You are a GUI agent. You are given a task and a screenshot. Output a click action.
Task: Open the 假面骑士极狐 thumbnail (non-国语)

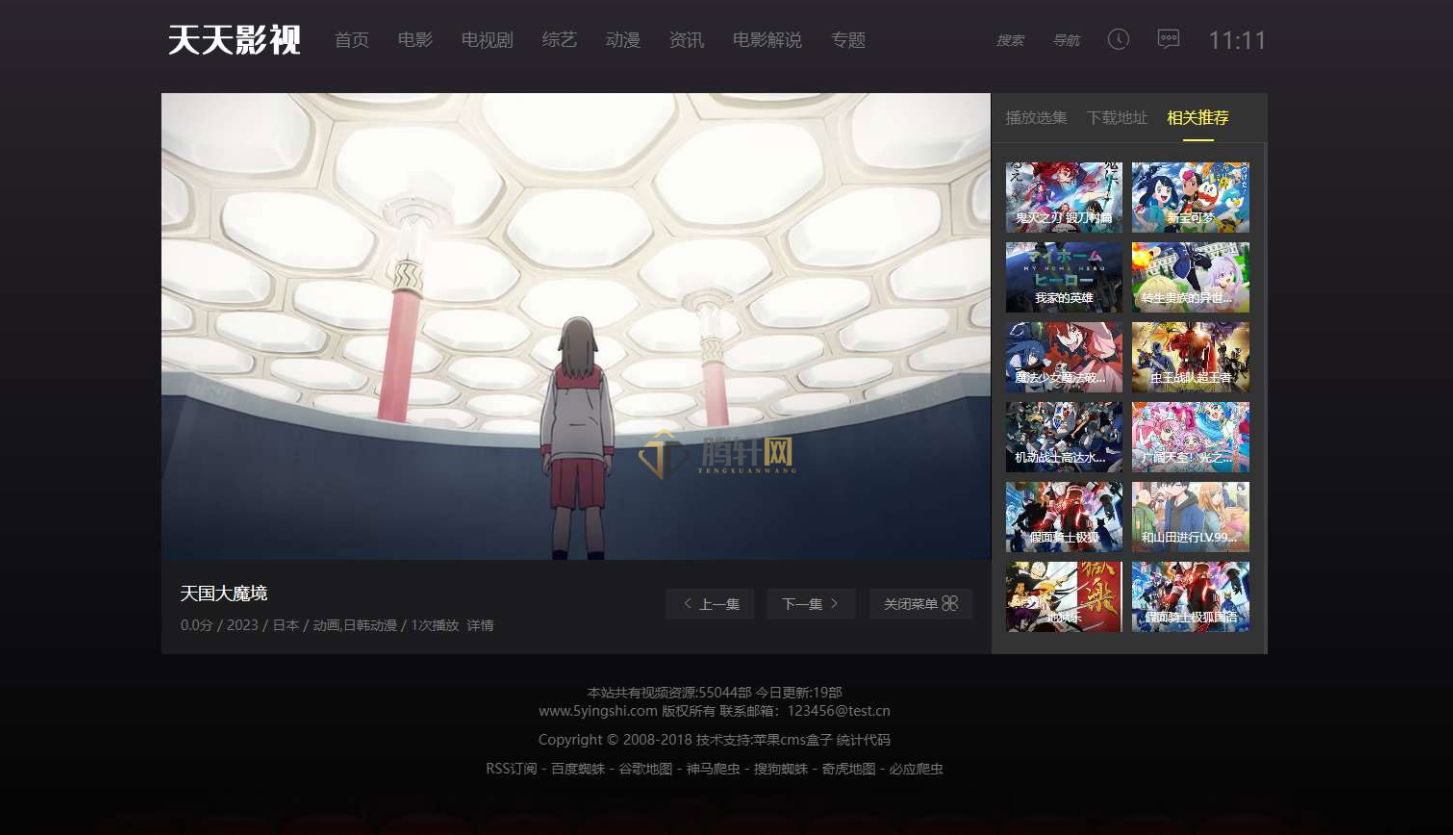[x=1064, y=517]
